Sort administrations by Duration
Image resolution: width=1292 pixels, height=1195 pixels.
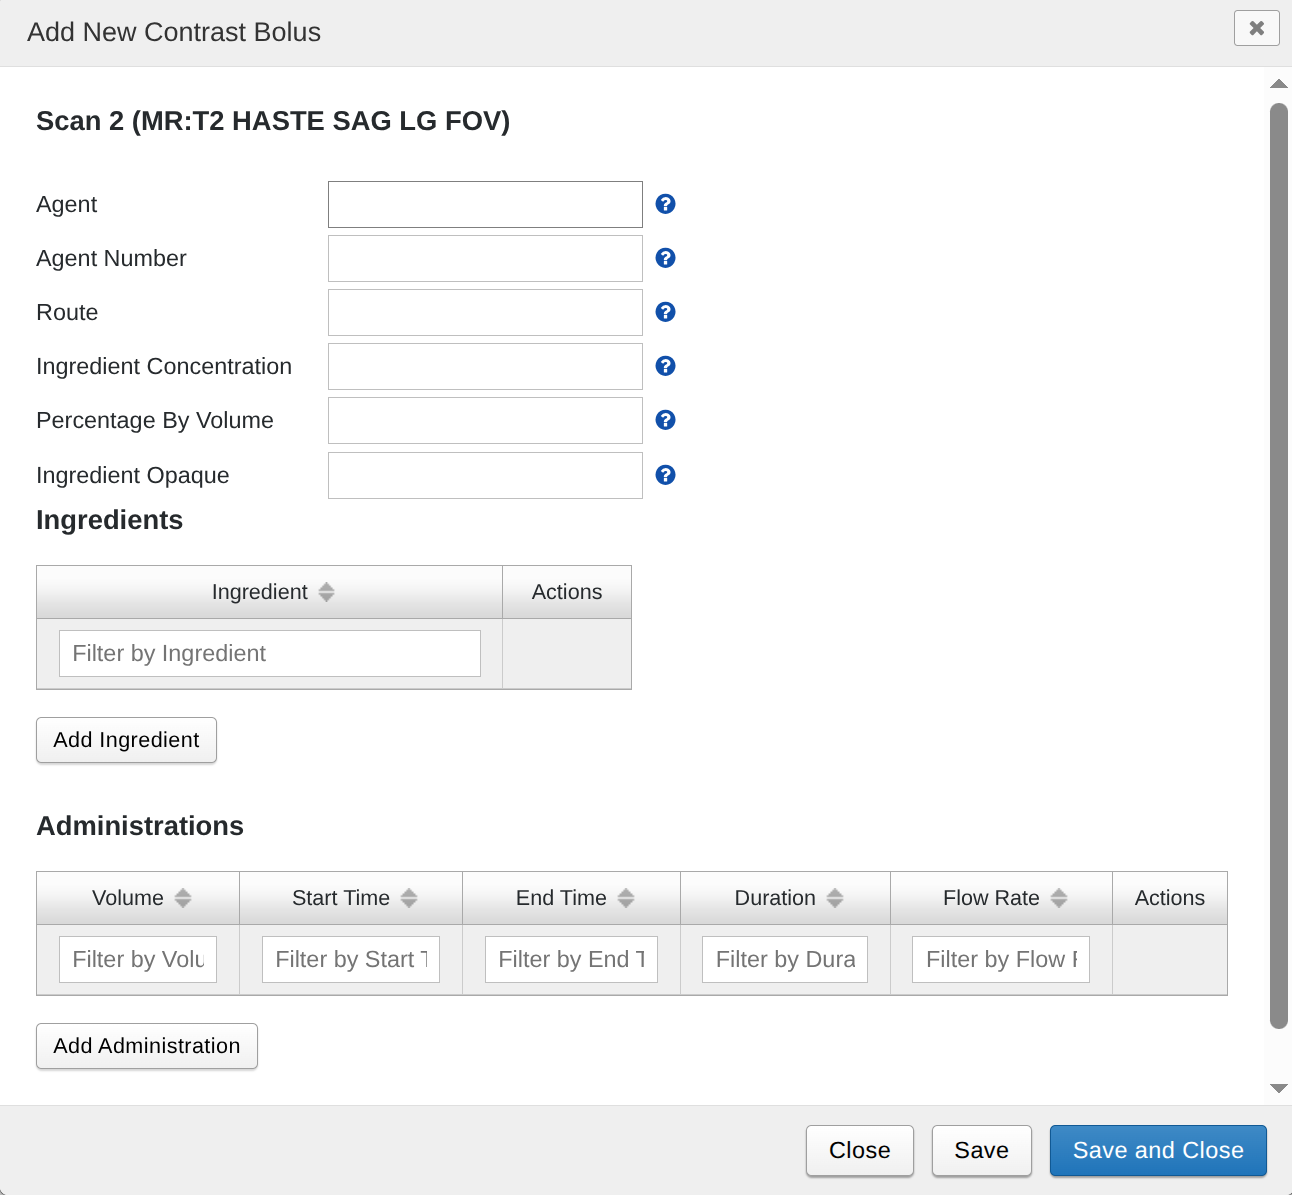786,898
